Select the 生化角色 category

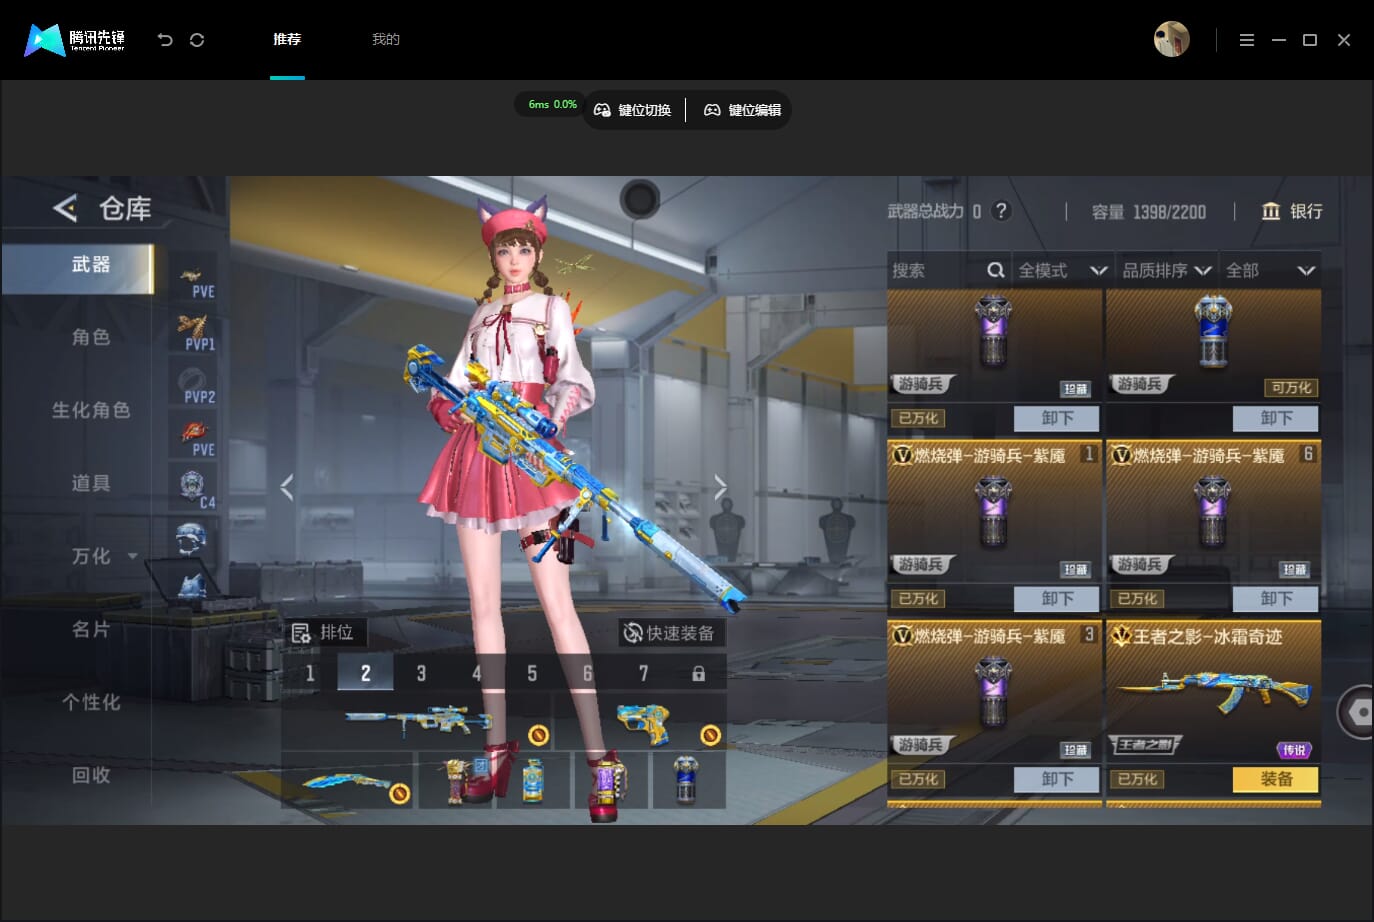[x=90, y=410]
